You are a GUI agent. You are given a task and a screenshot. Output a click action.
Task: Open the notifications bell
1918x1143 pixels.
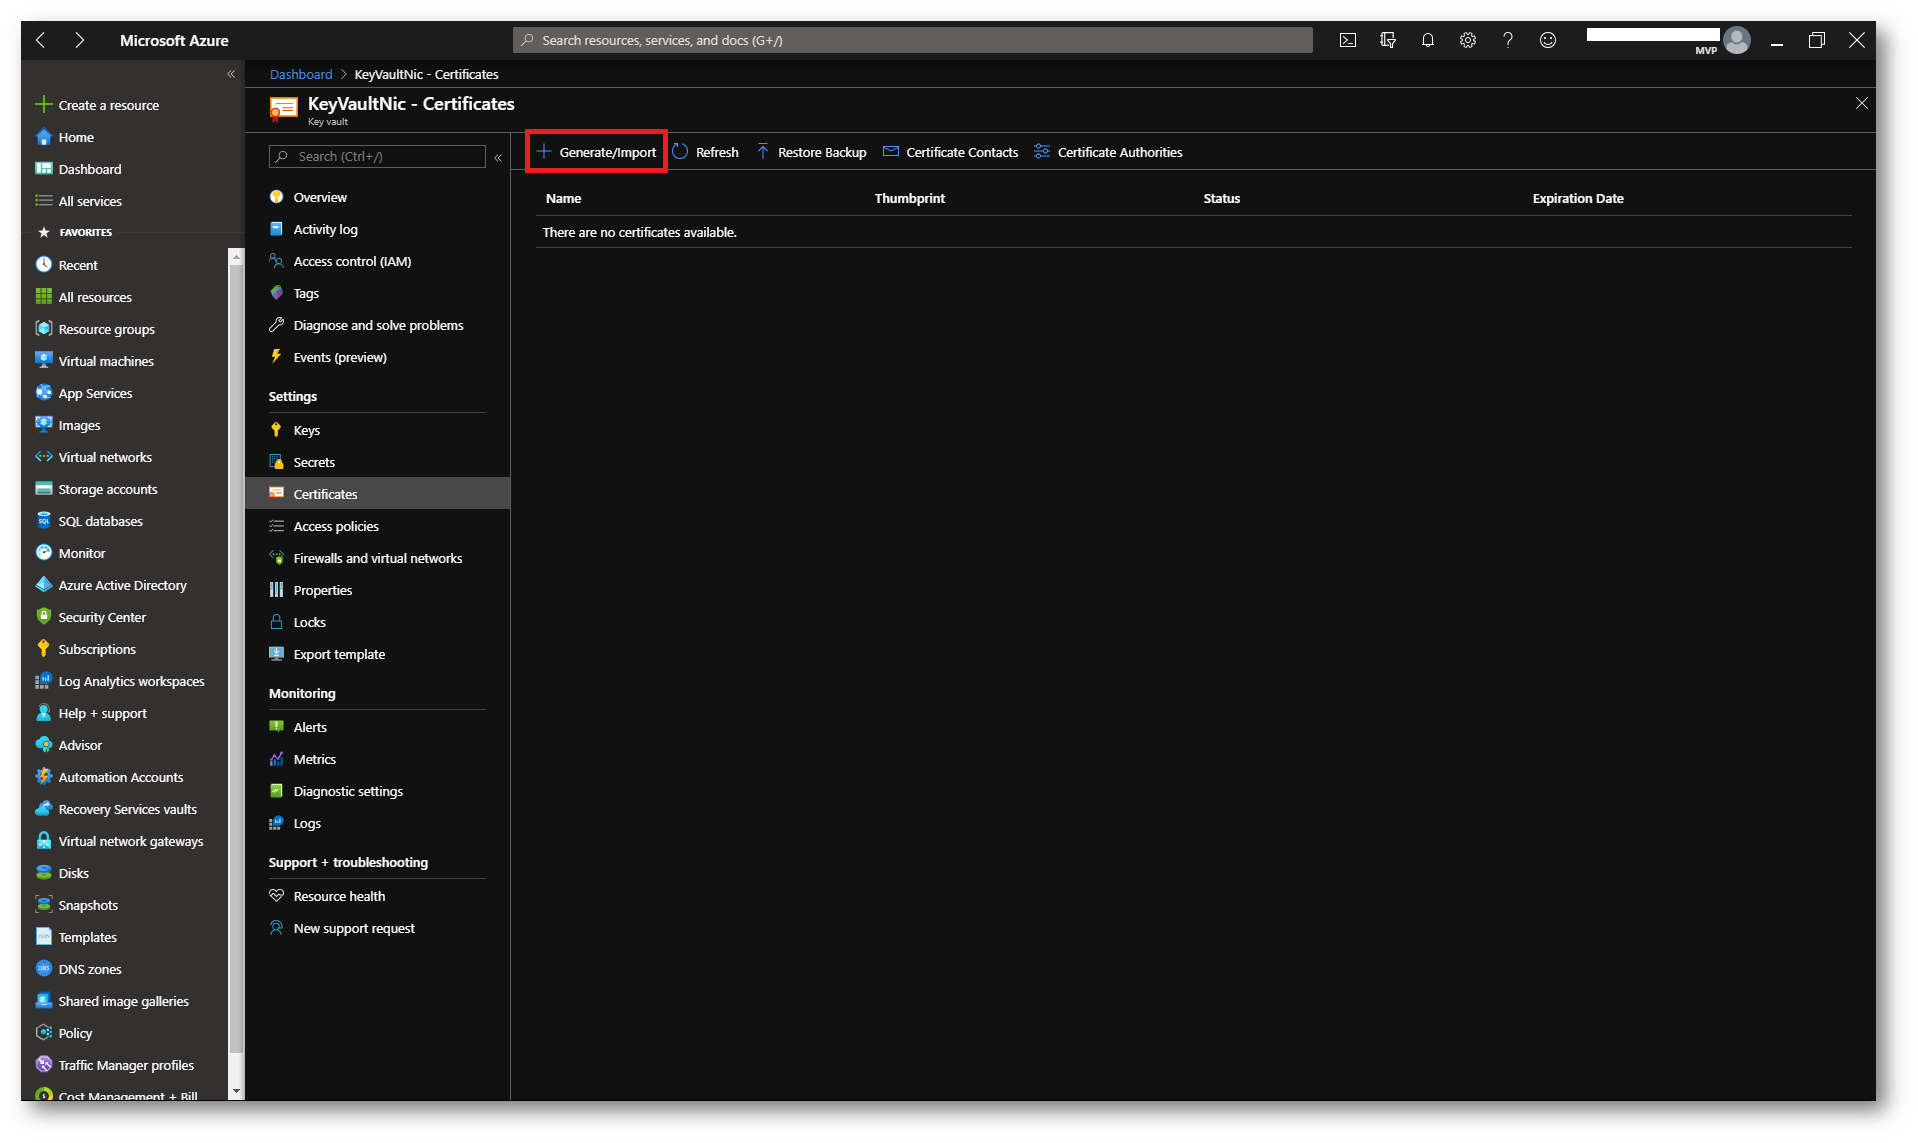(x=1427, y=40)
